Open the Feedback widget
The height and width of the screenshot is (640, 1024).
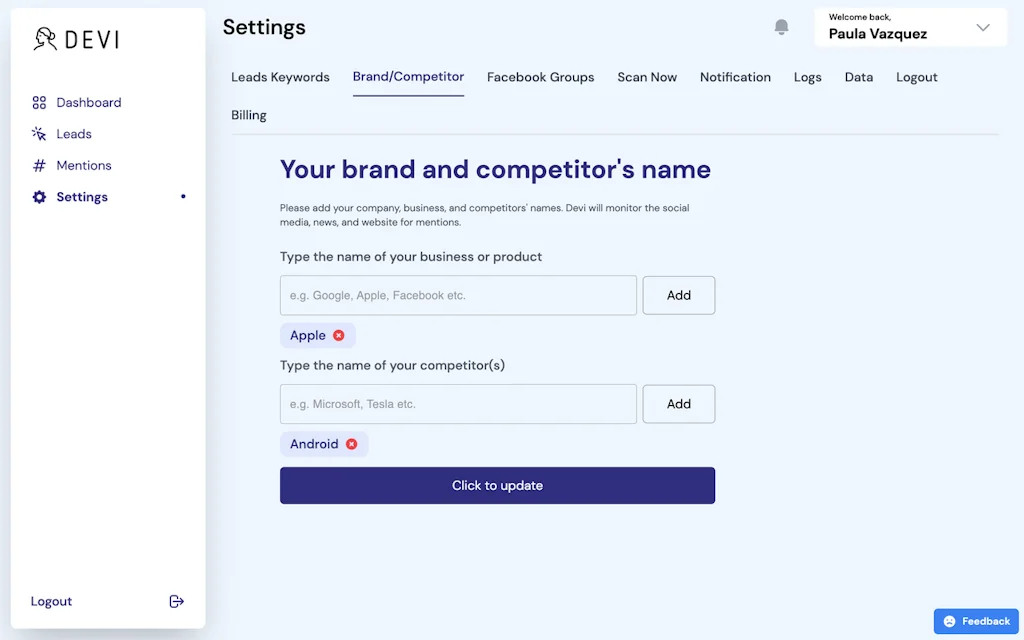click(976, 621)
